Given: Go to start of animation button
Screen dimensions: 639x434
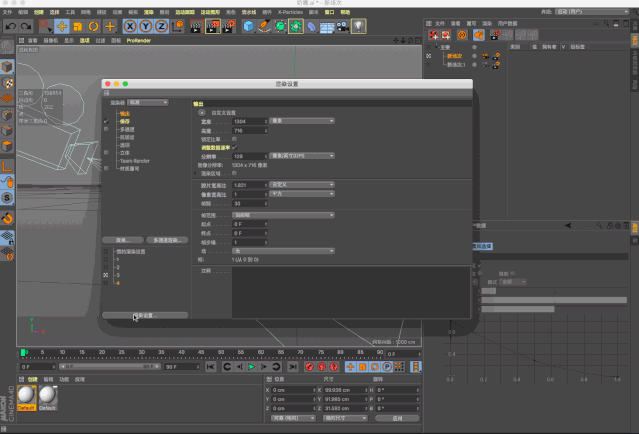Looking at the screenshot, I should coord(211,367).
